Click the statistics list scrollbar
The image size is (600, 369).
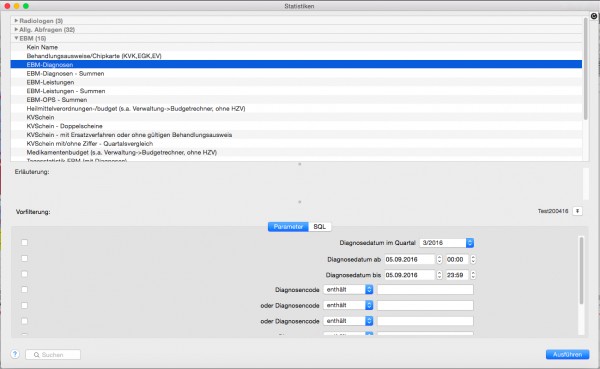coord(585,69)
